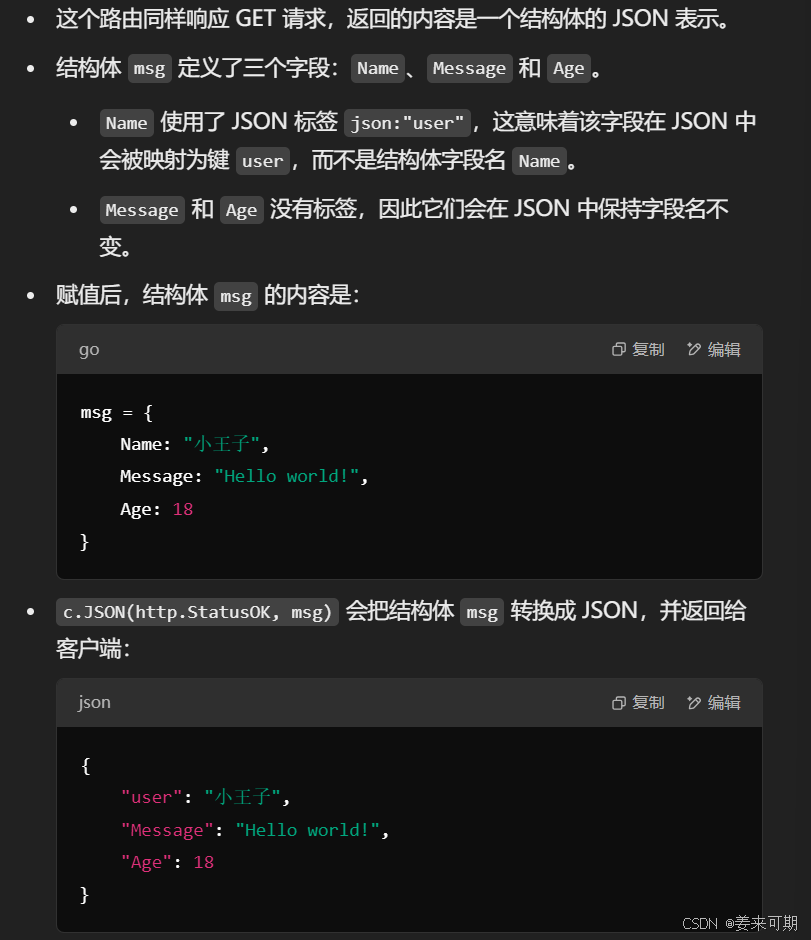Click the Message inline code tag

469,68
